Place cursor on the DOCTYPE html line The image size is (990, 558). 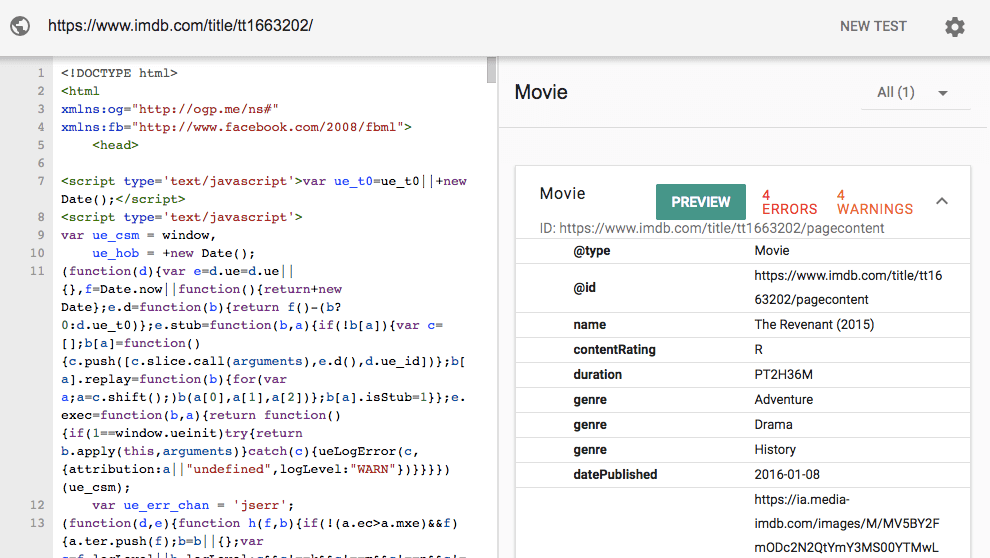(119, 73)
